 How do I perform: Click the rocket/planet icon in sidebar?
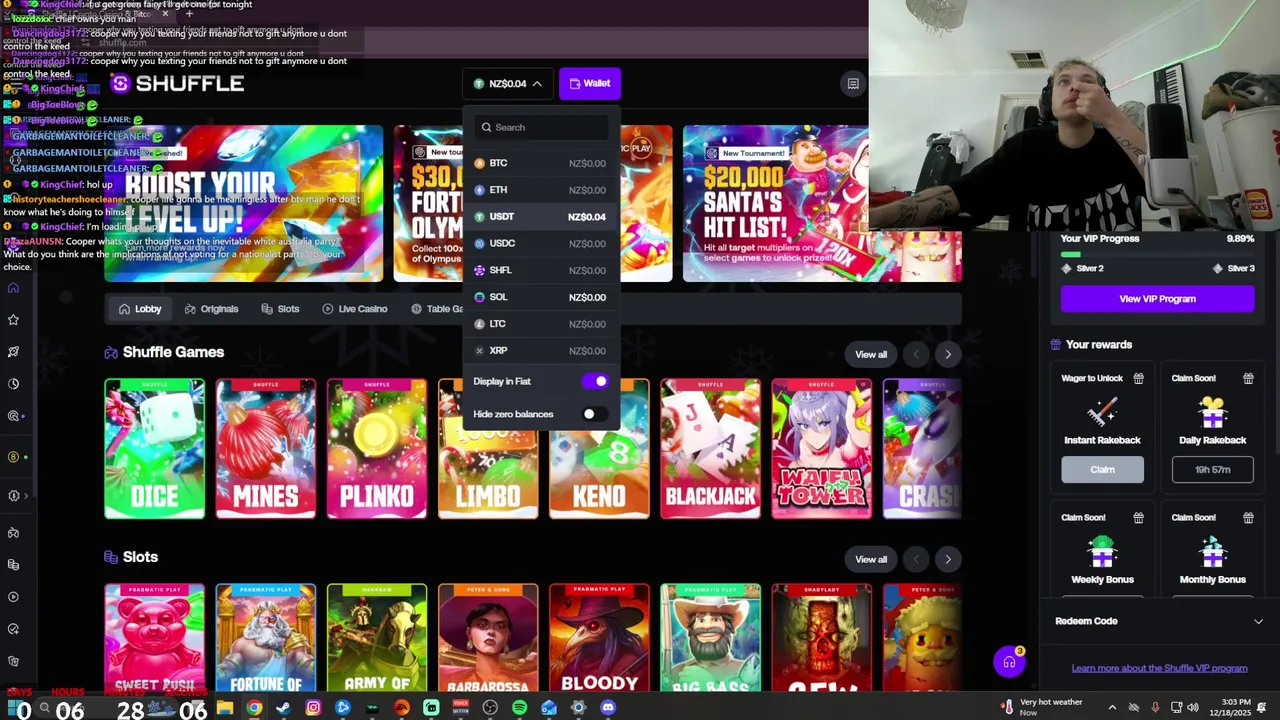tap(13, 352)
